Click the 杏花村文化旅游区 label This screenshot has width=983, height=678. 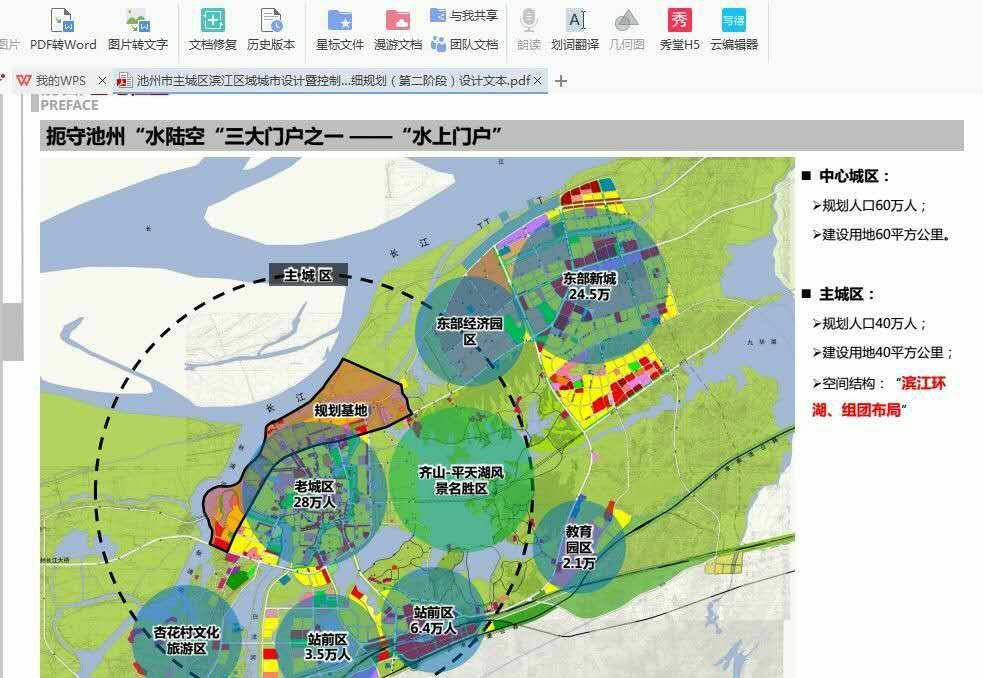[x=186, y=640]
